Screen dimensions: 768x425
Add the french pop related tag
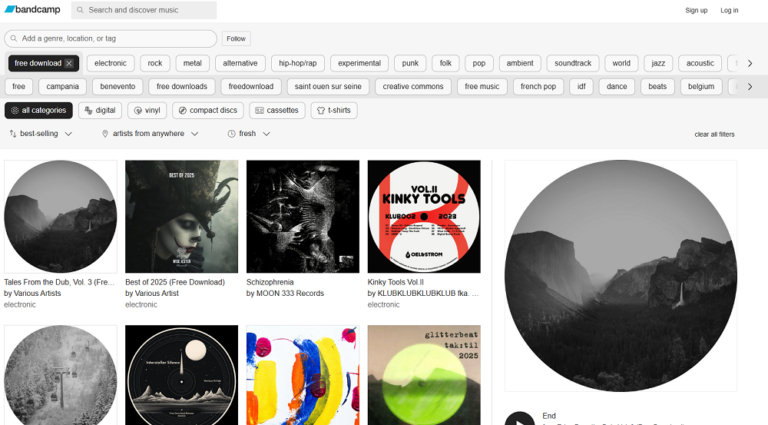[x=538, y=87]
